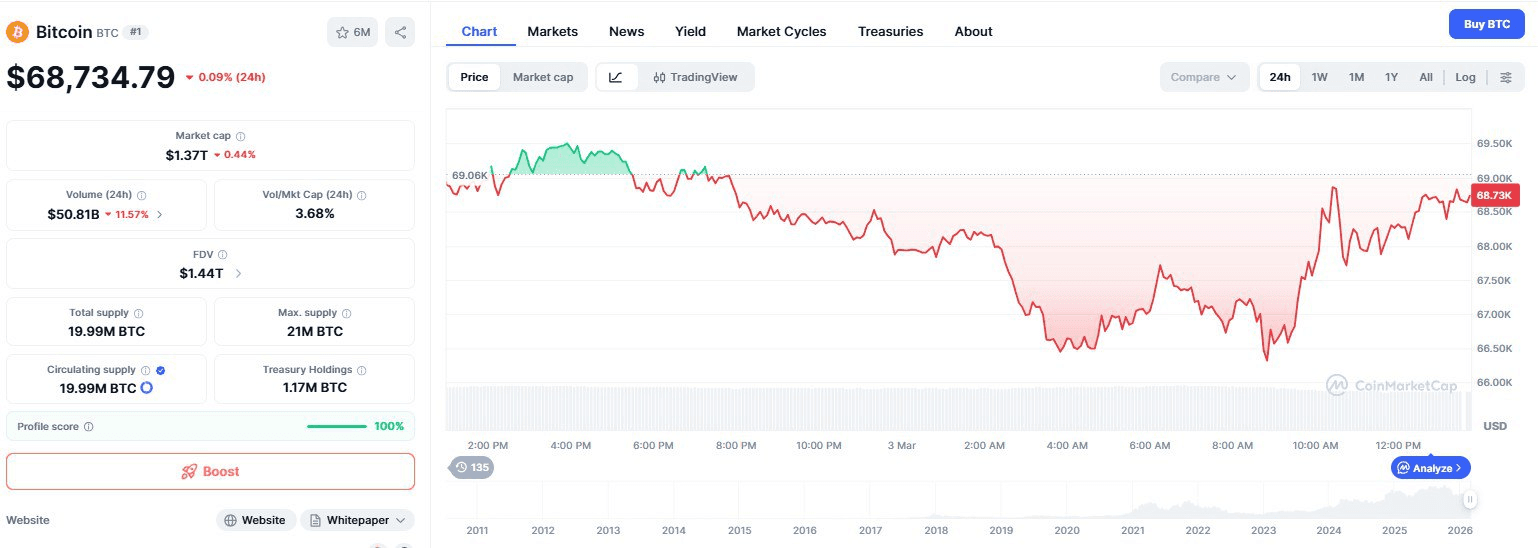
Task: Select the line chart style icon
Action: (x=616, y=77)
